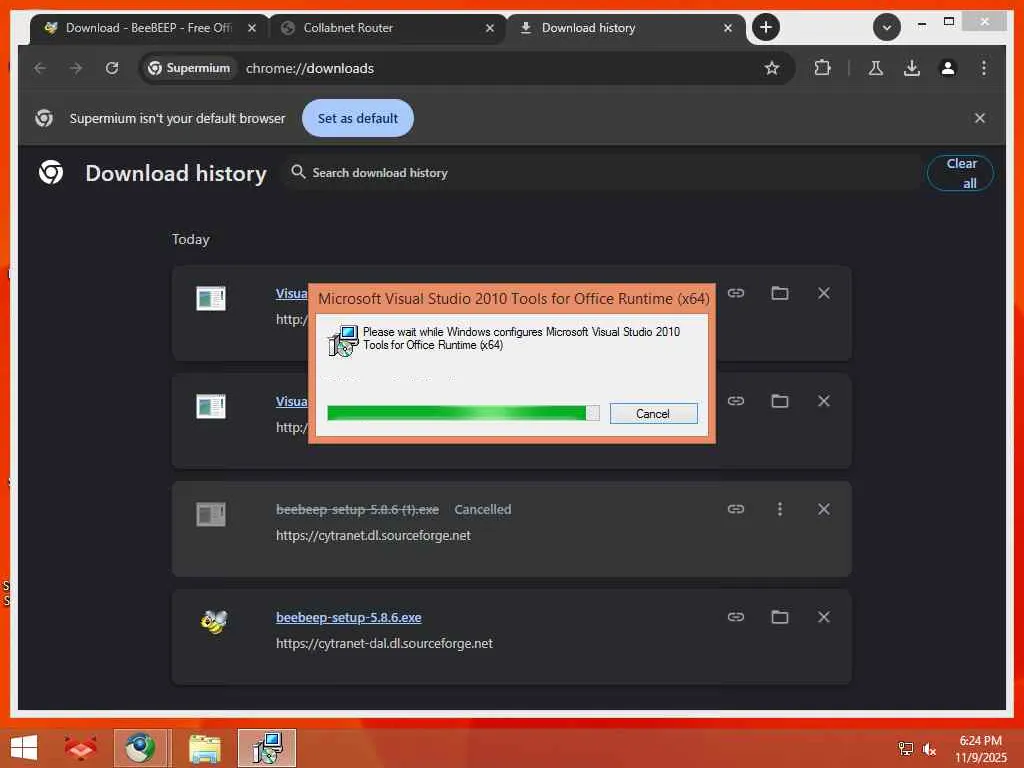Click the https://cytranet-dal.dl.sourceforge.net URL
The image size is (1024, 768).
pyautogui.click(x=384, y=643)
